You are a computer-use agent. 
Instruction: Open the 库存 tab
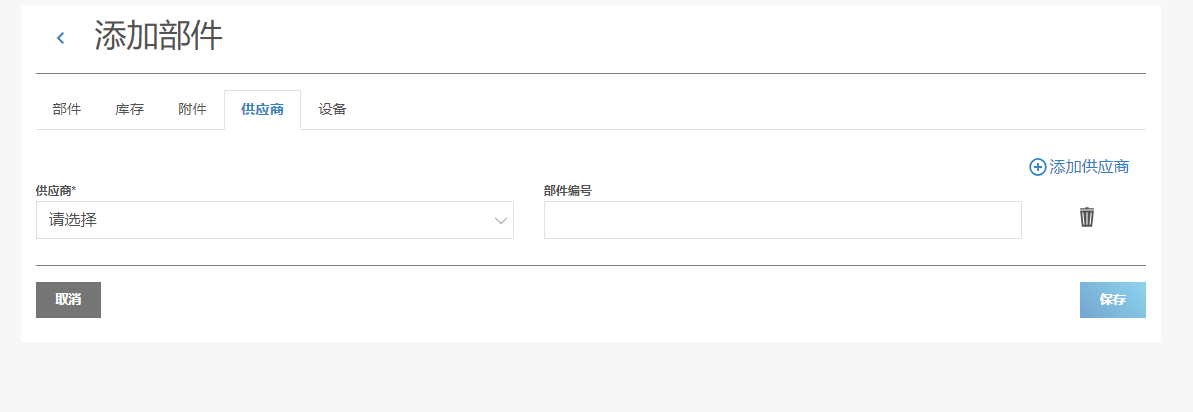pos(130,110)
